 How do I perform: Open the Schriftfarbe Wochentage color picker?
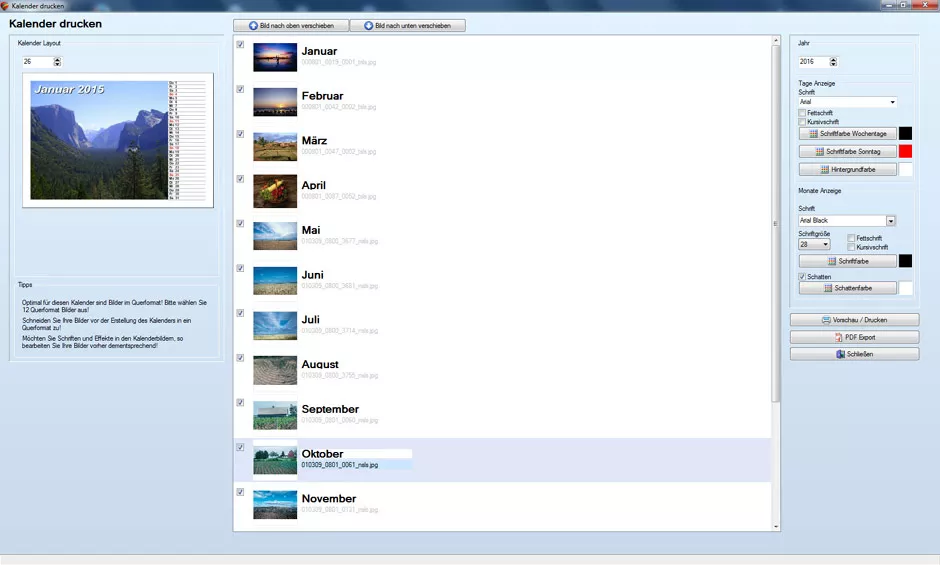coord(847,133)
